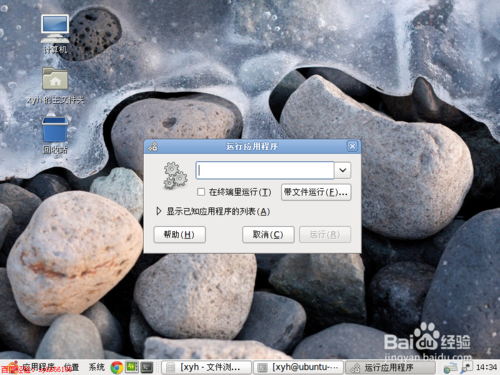The height and width of the screenshot is (375, 500).
Task: Switch to the [xyh@ubuntu-… terminal taskbar window
Action: tap(299, 368)
